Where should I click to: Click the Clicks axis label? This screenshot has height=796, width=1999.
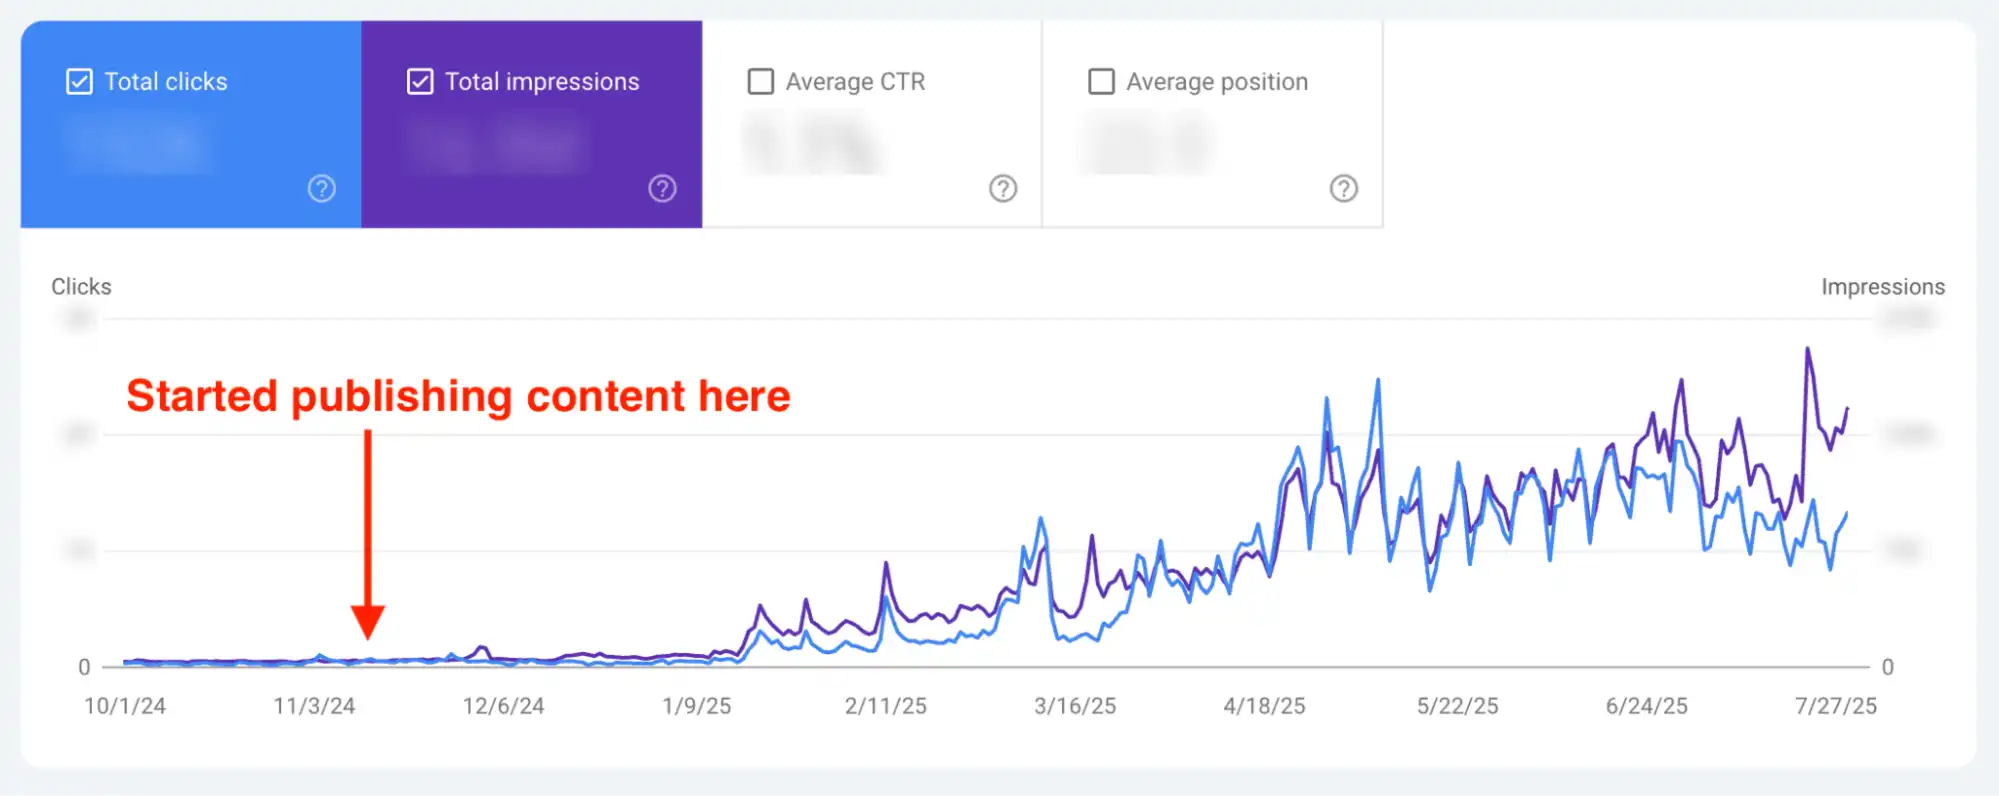(x=80, y=287)
